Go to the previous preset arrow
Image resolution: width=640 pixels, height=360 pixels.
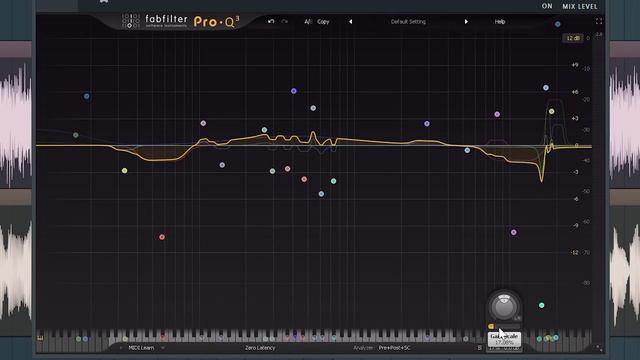point(350,22)
